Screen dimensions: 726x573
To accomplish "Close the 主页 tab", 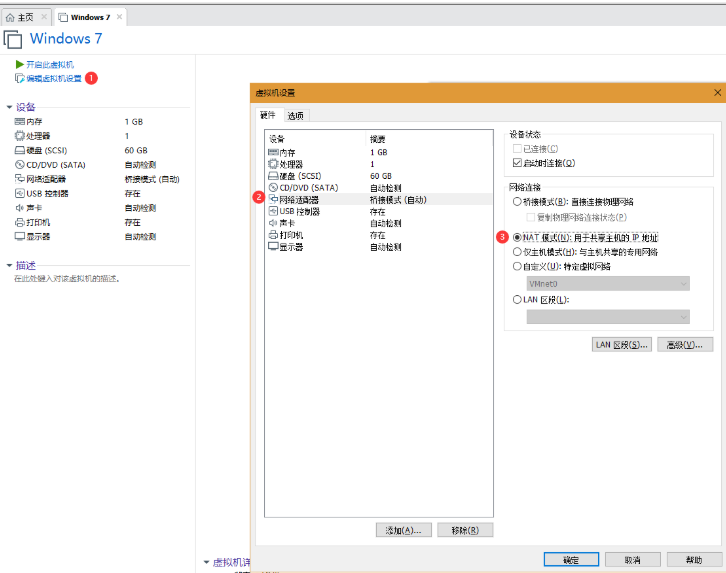I will tap(44, 17).
